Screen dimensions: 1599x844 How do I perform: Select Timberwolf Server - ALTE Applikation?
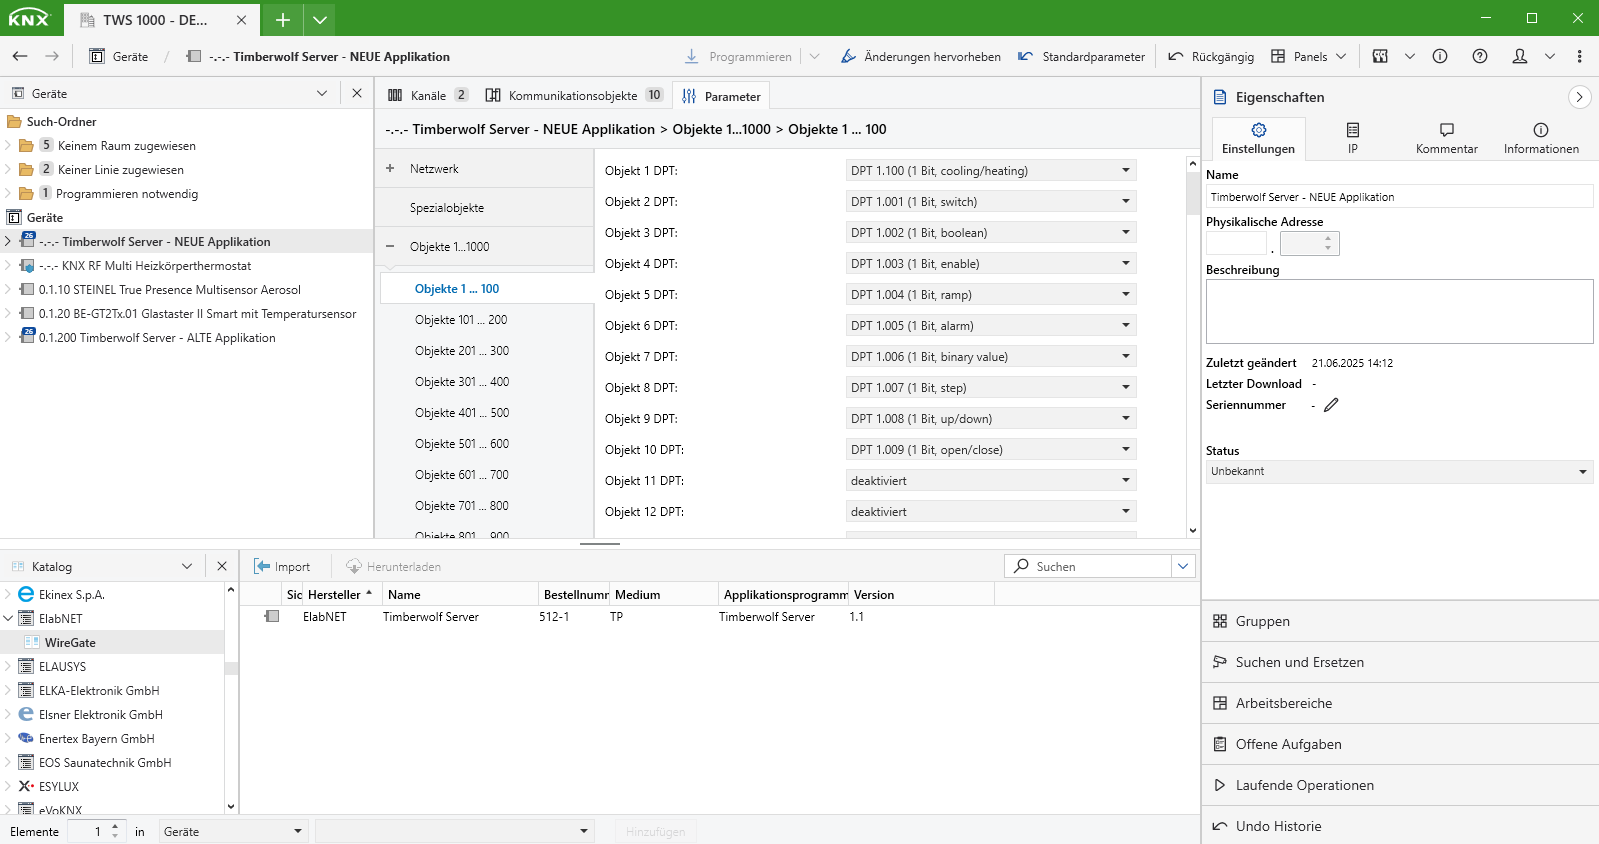pyautogui.click(x=157, y=338)
